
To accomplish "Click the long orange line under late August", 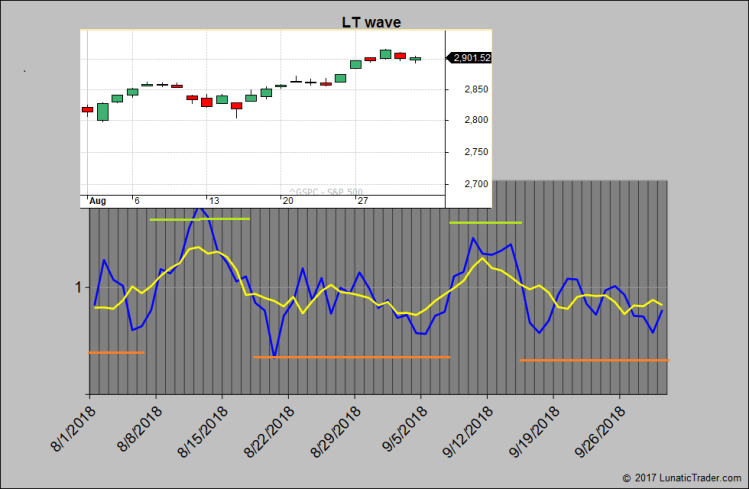I will [x=352, y=357].
